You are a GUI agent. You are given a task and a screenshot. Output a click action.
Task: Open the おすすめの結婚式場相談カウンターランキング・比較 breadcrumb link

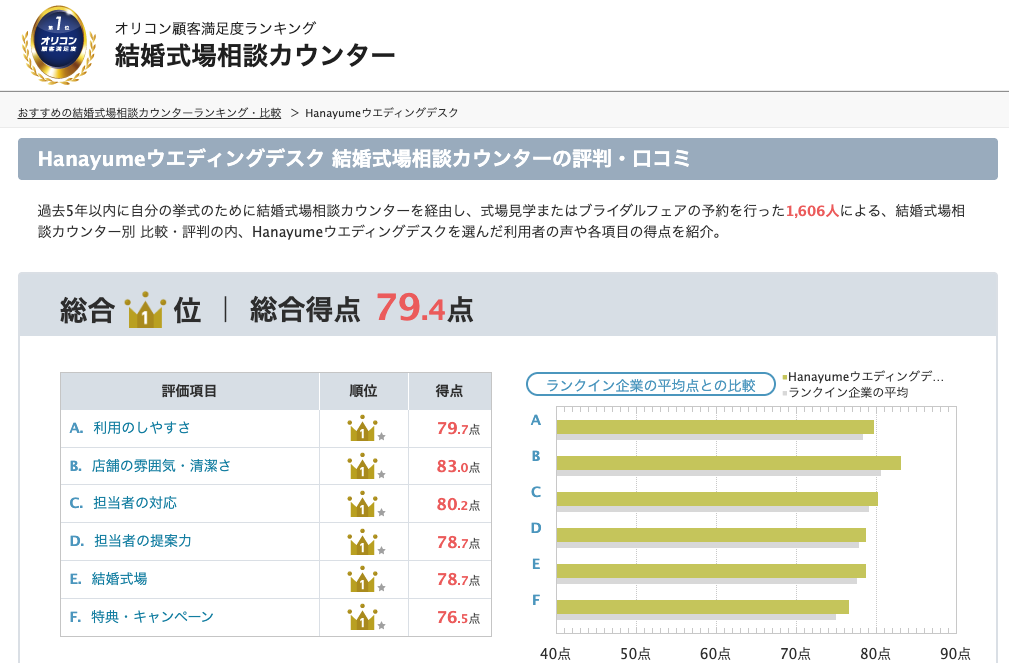point(150,113)
